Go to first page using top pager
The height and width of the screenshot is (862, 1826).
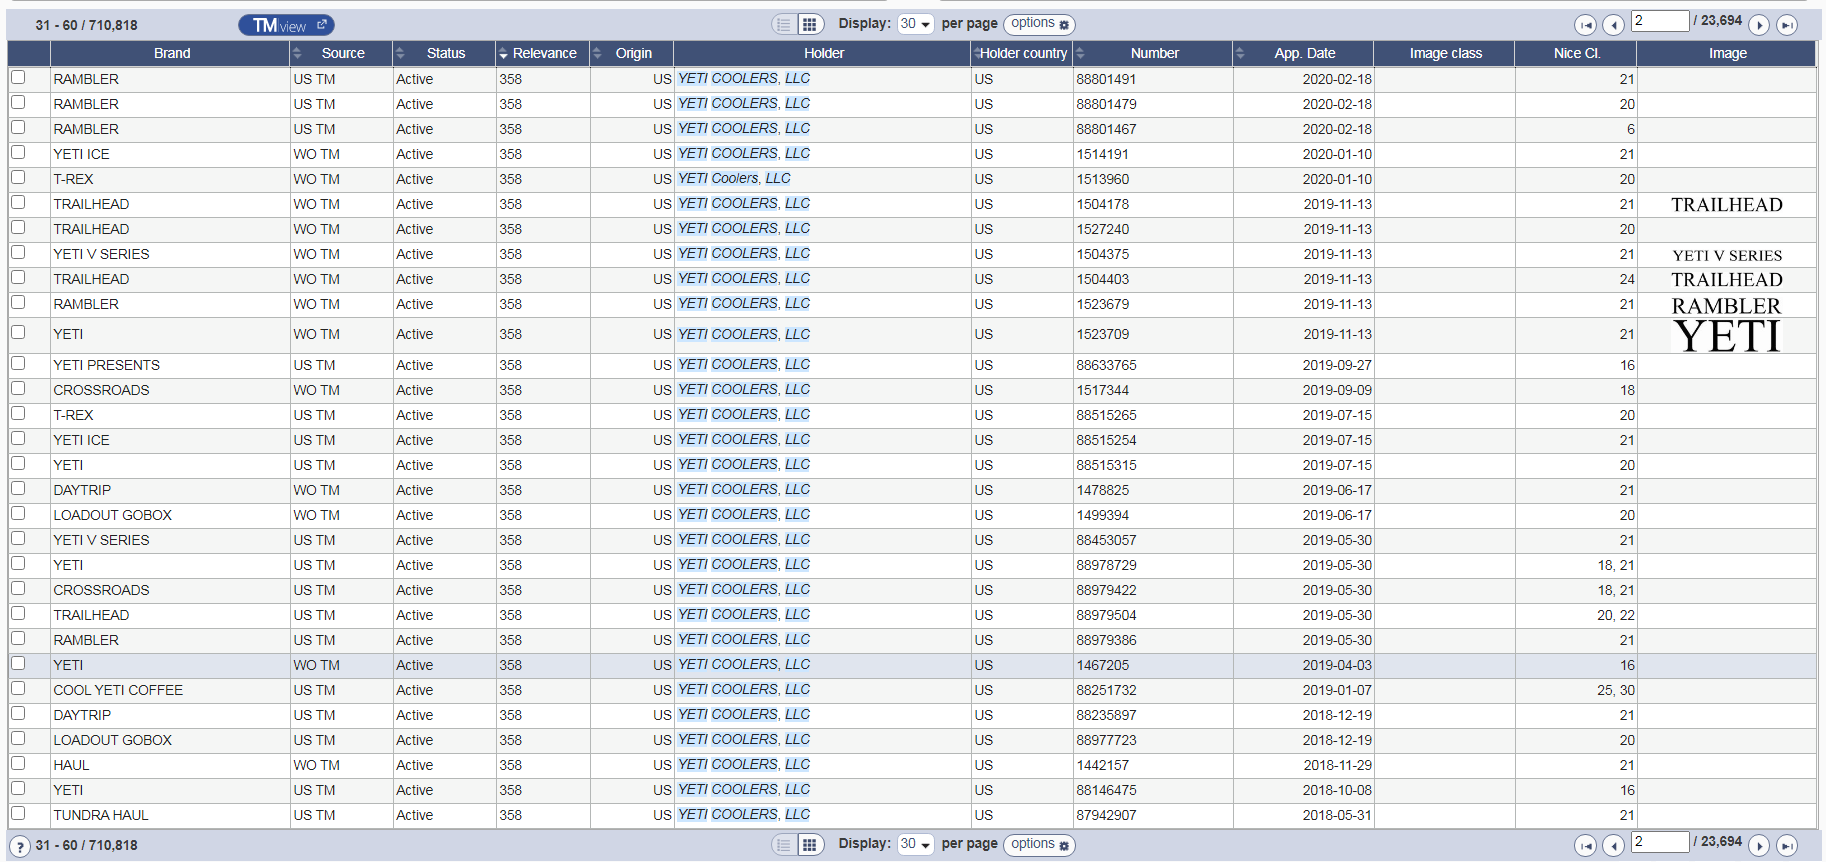pyautogui.click(x=1585, y=25)
